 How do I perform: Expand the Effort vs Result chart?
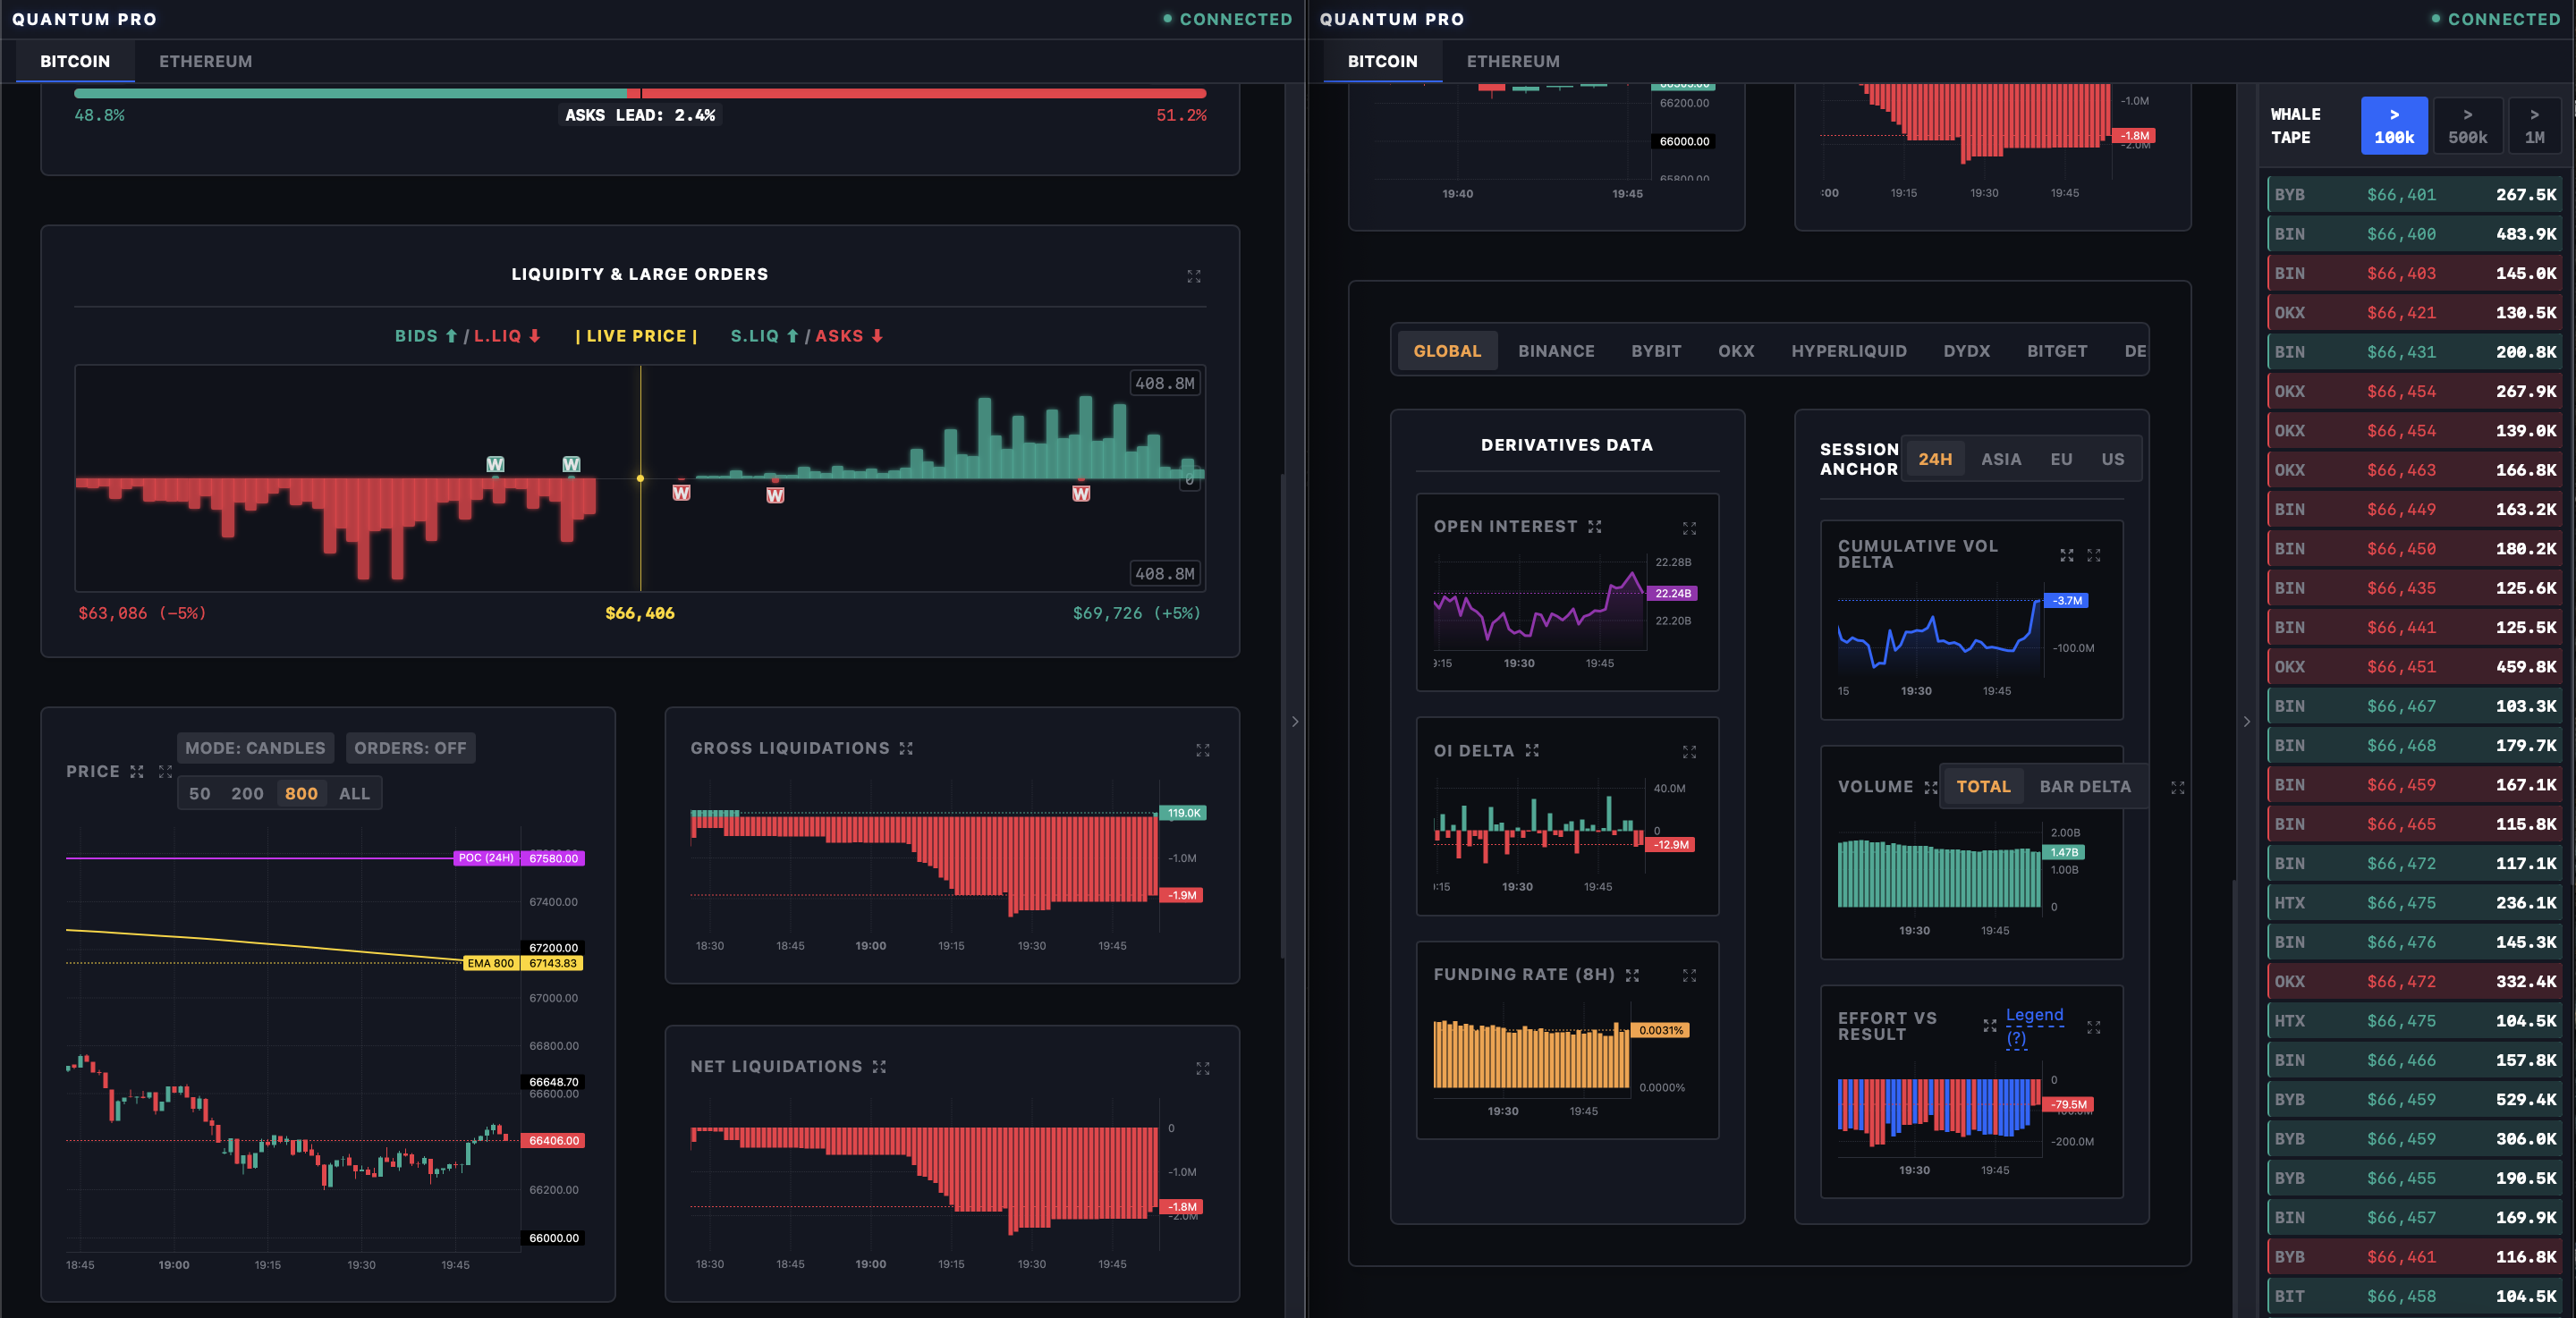coord(2093,1027)
